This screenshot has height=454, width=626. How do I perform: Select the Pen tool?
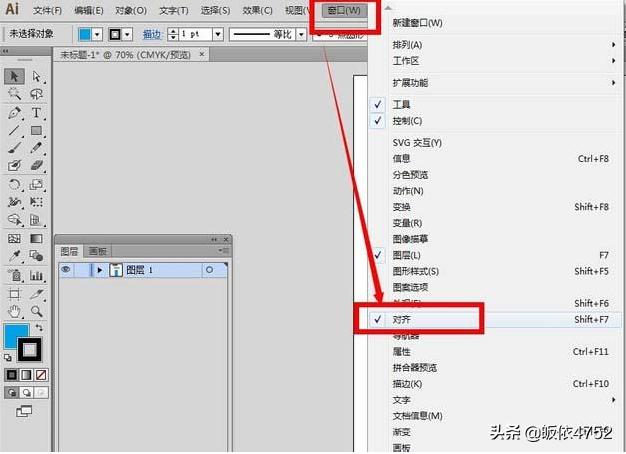pyautogui.click(x=14, y=113)
